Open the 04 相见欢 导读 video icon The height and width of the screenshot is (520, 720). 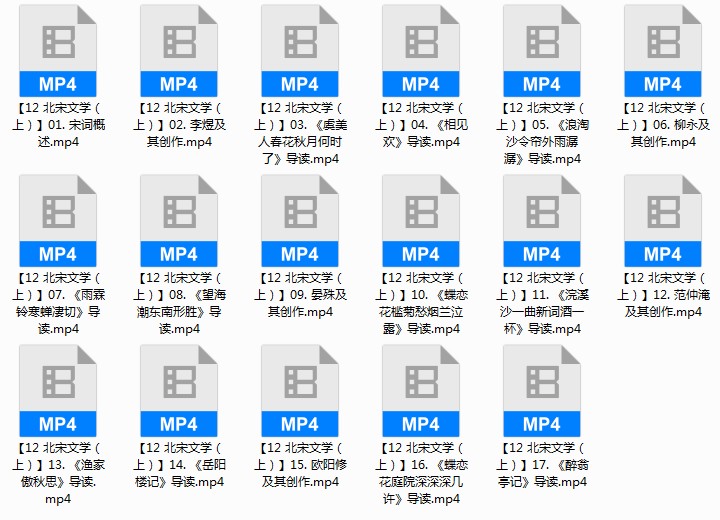point(421,51)
